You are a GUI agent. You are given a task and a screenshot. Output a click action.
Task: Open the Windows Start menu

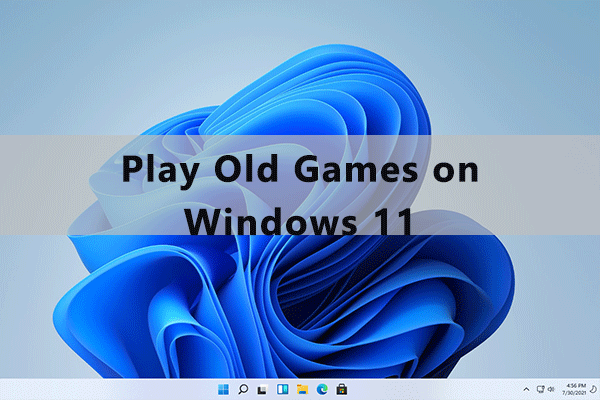tap(223, 390)
